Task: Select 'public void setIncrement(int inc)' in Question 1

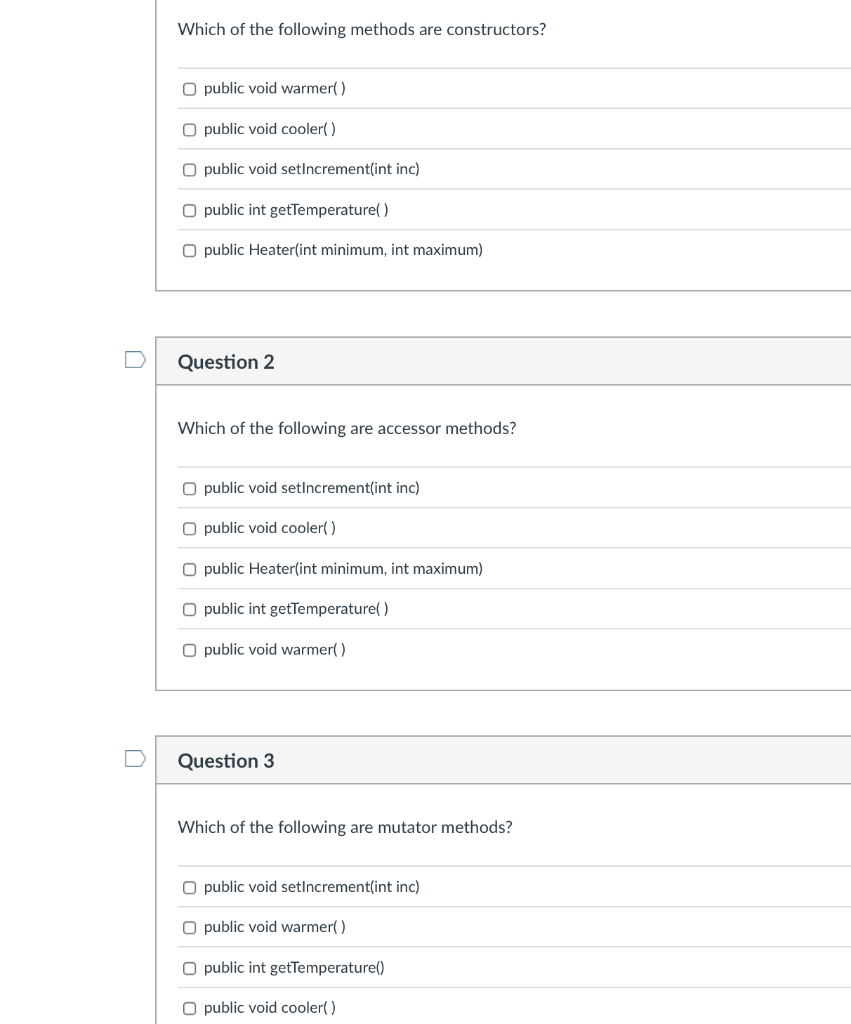Action: pos(189,169)
